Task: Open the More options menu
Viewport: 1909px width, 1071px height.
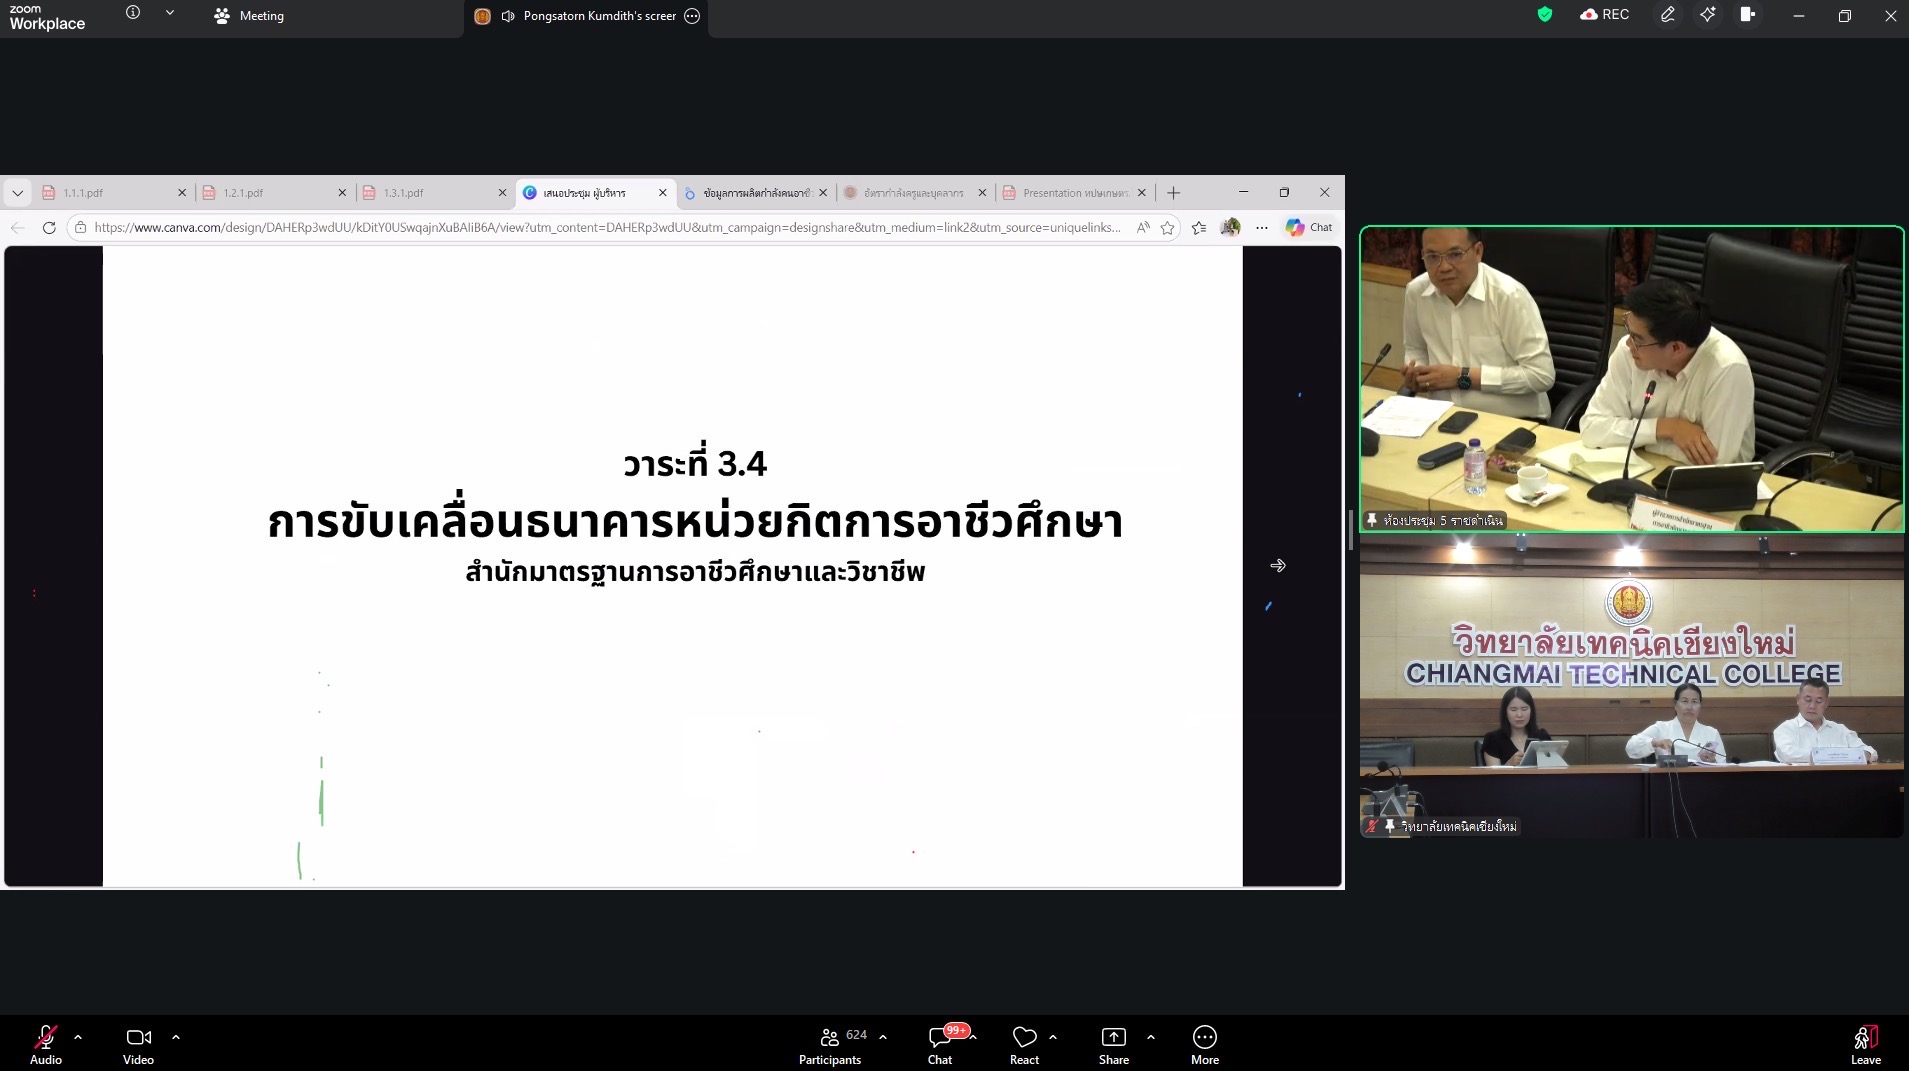Action: point(1204,1043)
